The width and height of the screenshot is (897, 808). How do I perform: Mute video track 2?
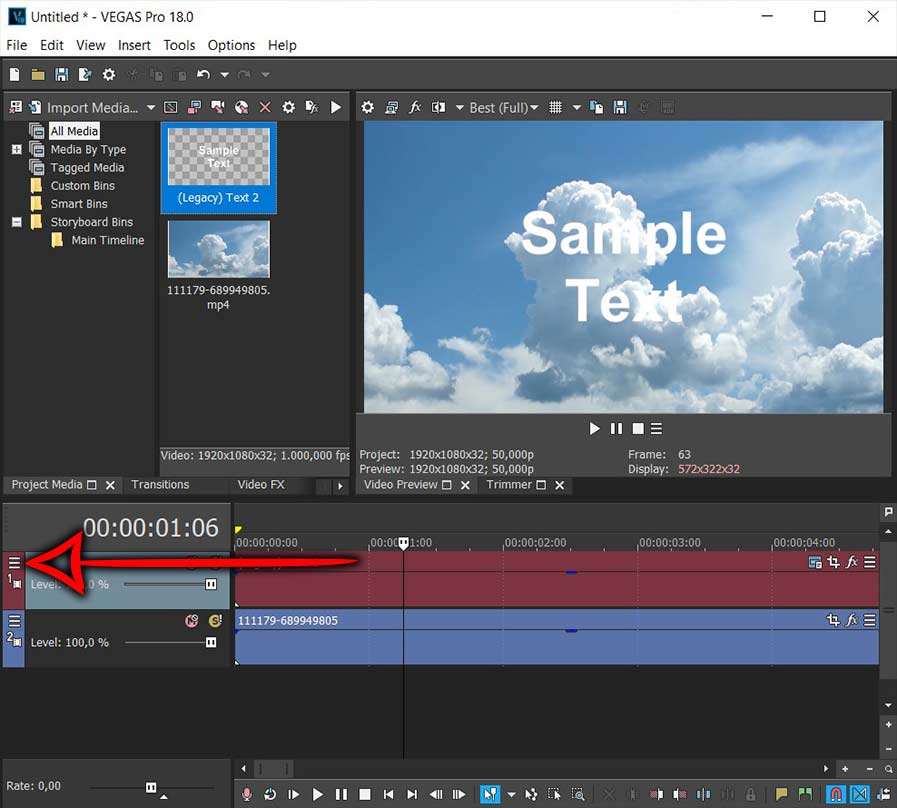point(192,621)
